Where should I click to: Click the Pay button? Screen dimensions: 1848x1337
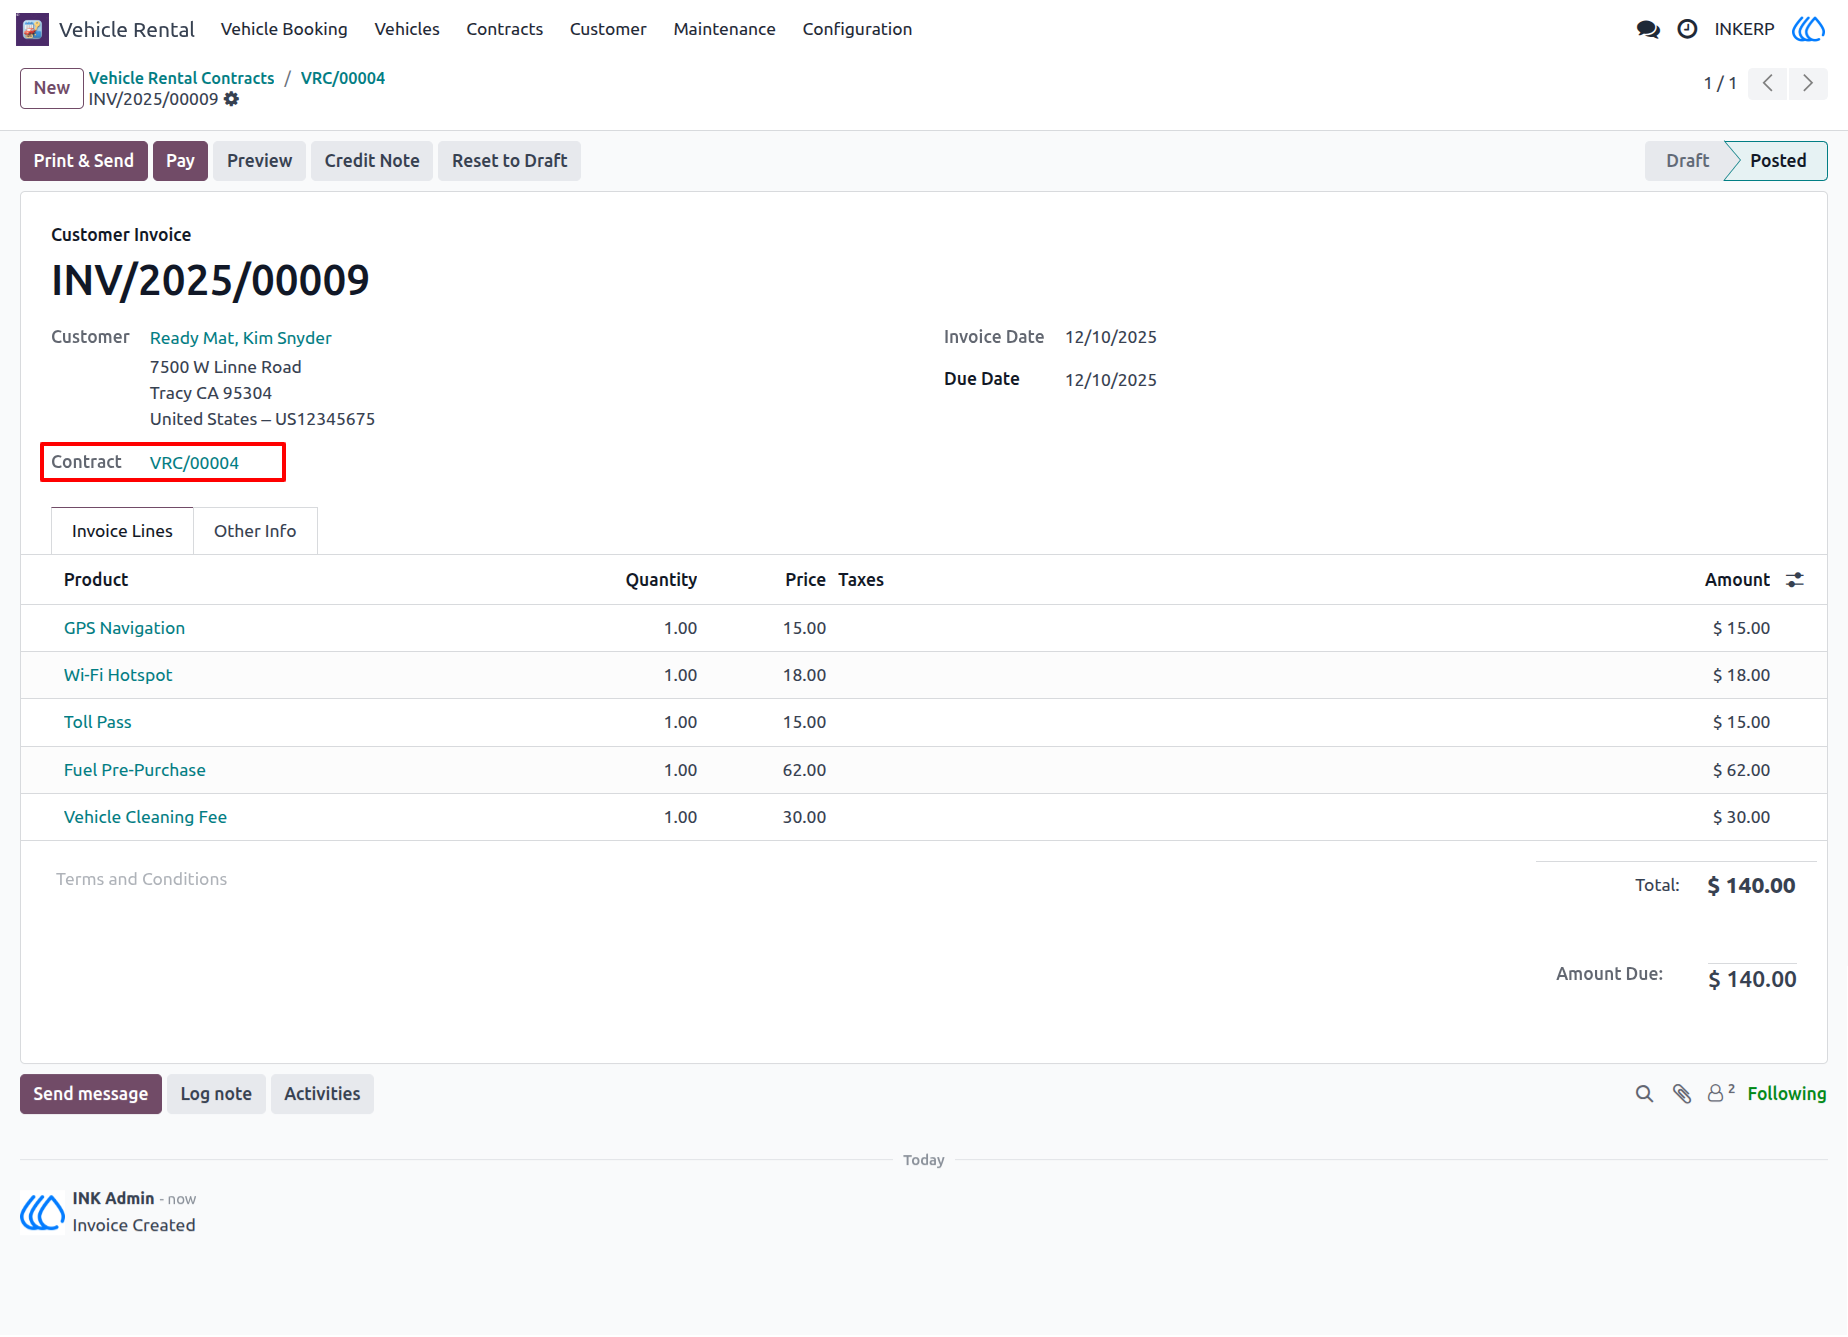click(180, 161)
